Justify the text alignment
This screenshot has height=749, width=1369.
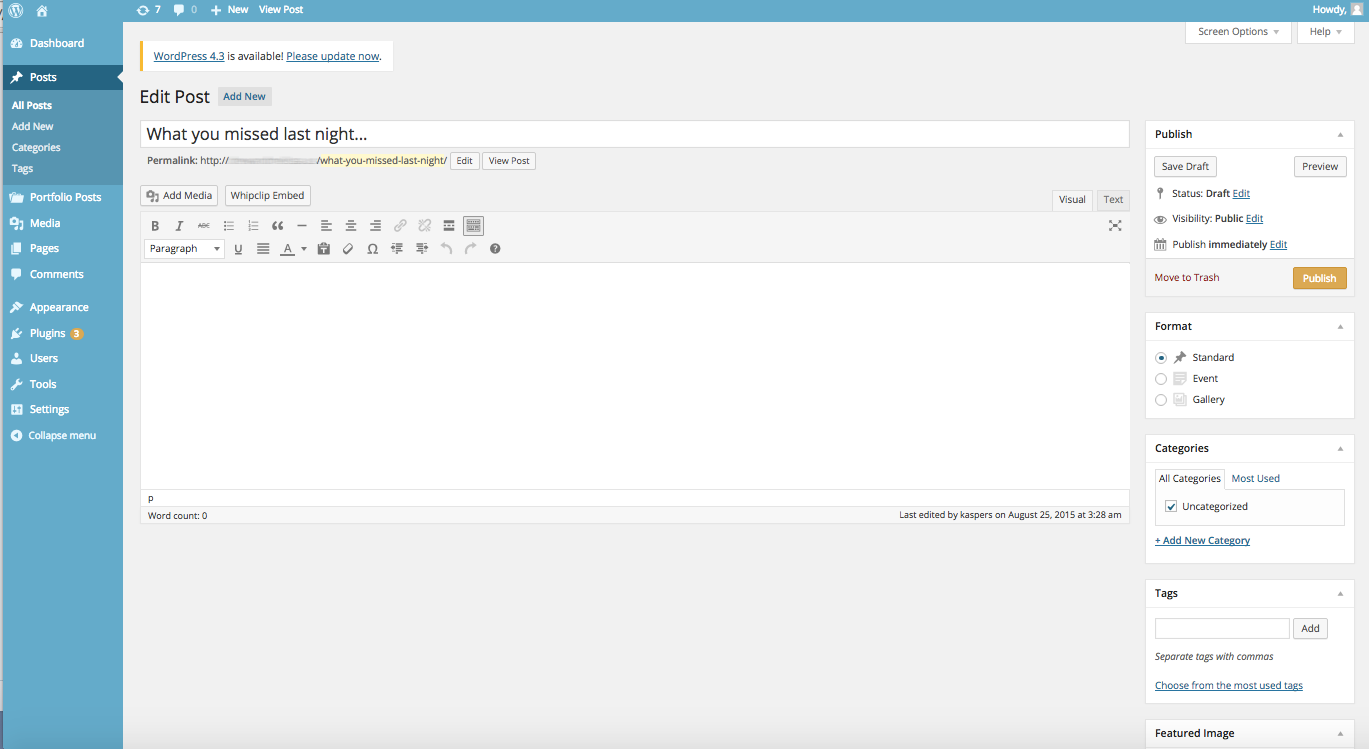[263, 249]
